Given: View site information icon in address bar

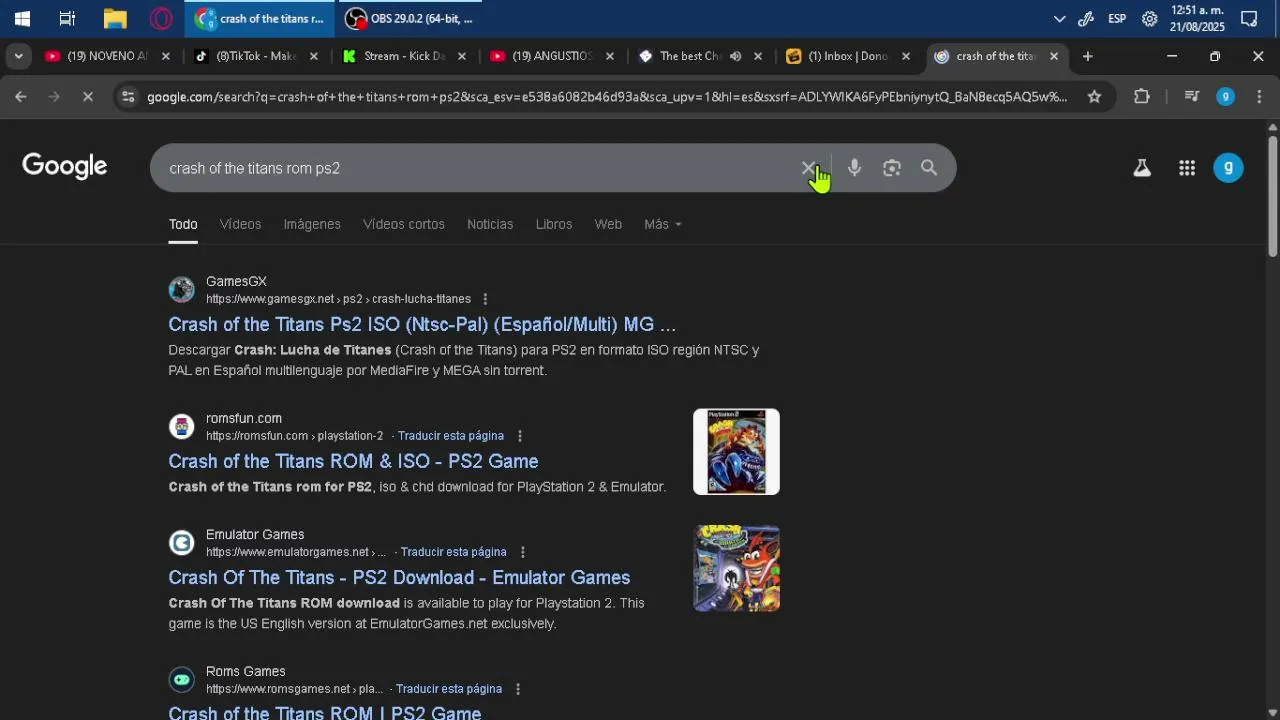Looking at the screenshot, I should click(126, 97).
